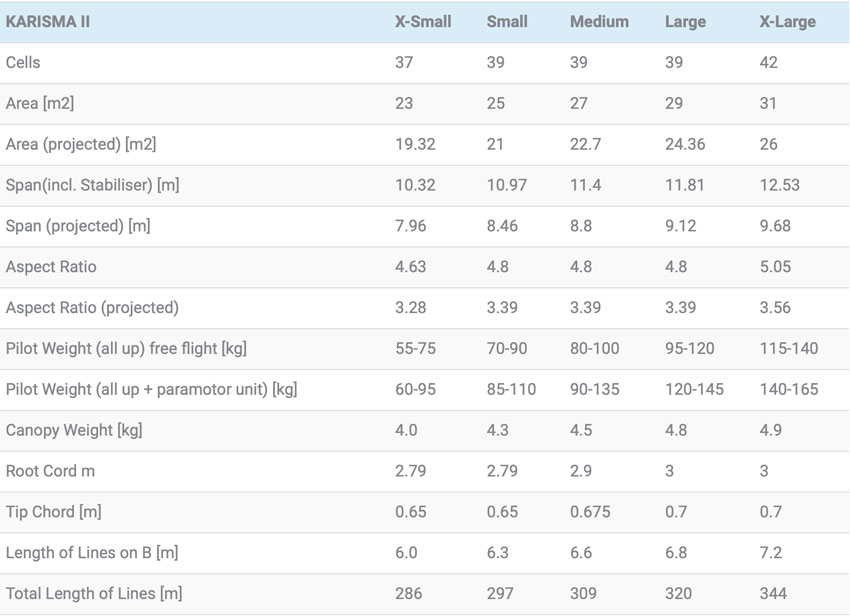The width and height of the screenshot is (850, 616).
Task: Click the 140-165 paramotor weight cell
Action: [x=789, y=389]
